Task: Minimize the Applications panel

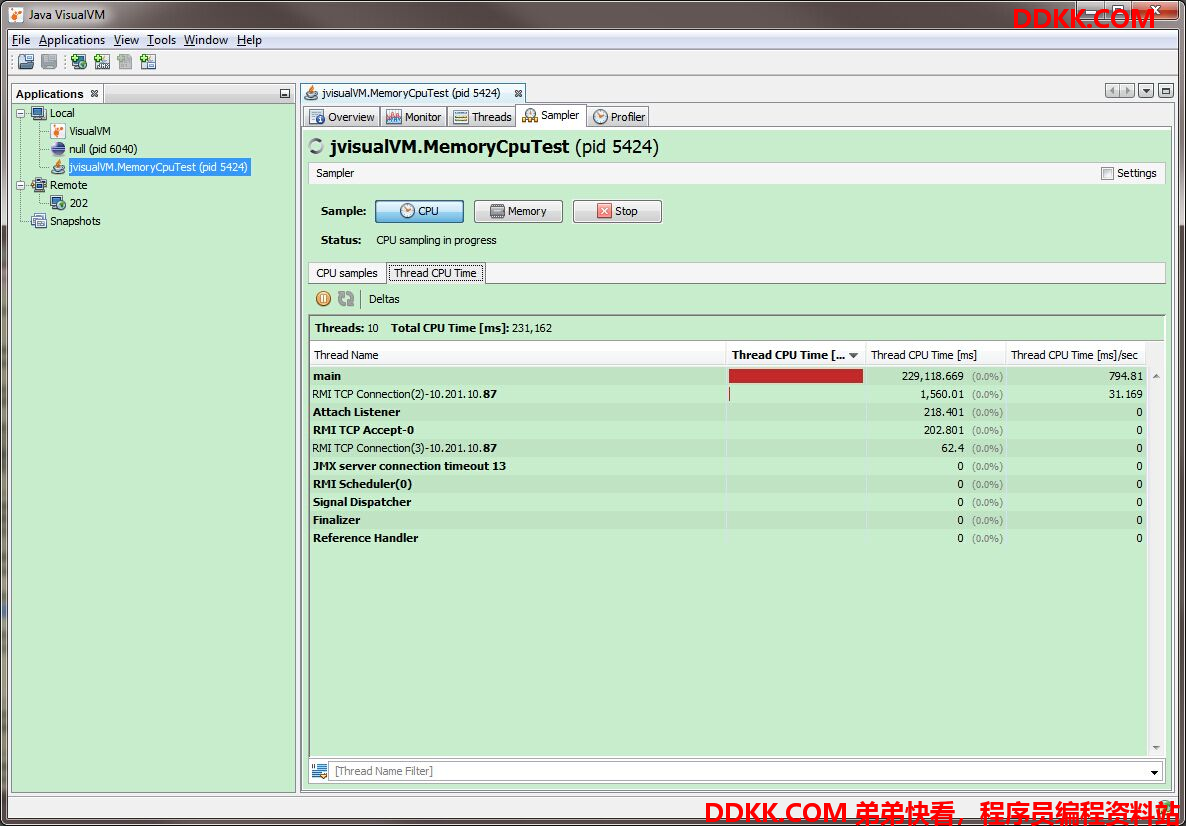Action: (x=284, y=94)
